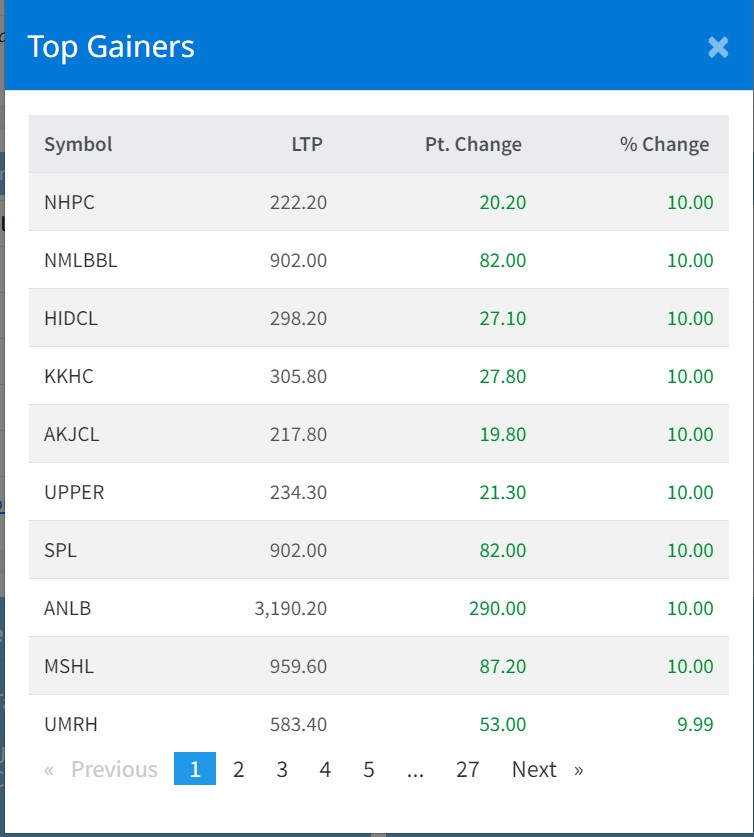This screenshot has height=837, width=754.
Task: Open page 3 in pagination
Action: 282,769
